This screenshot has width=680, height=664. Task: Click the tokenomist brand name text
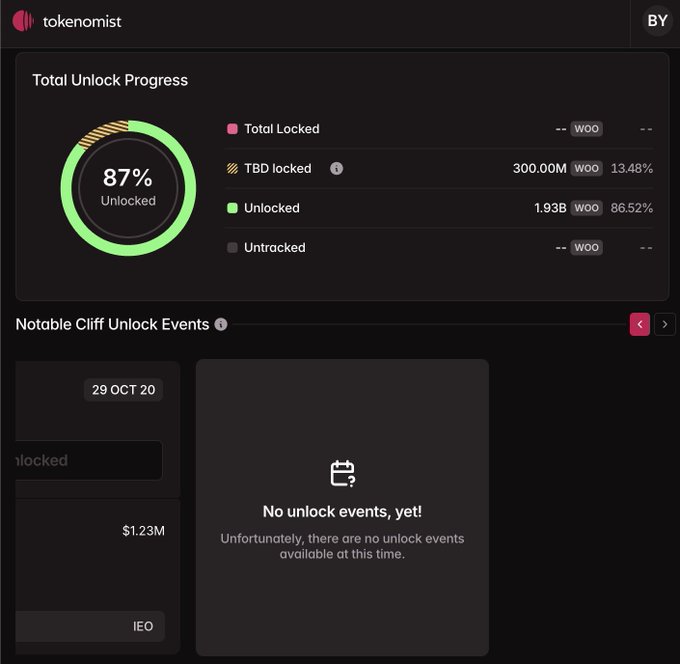click(x=82, y=21)
